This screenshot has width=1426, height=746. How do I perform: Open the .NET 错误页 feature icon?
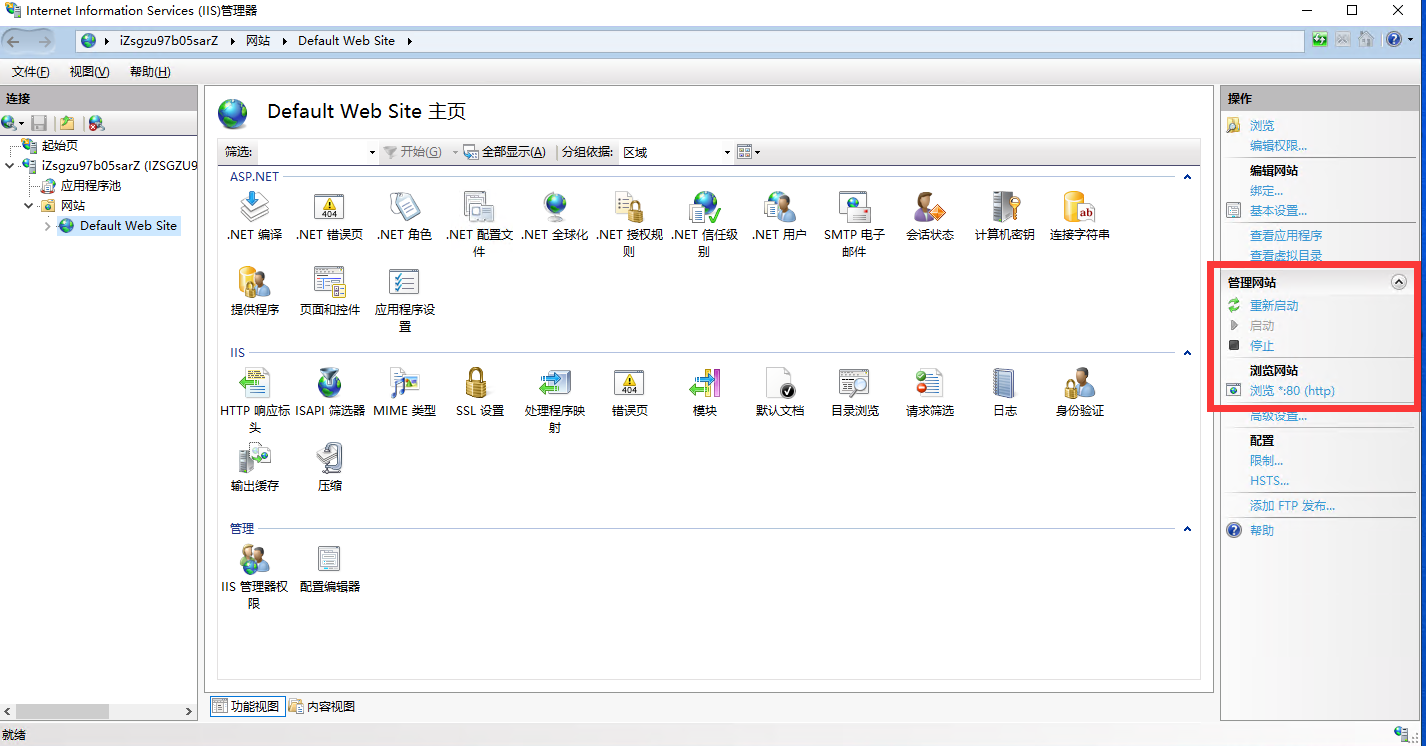pyautogui.click(x=329, y=208)
